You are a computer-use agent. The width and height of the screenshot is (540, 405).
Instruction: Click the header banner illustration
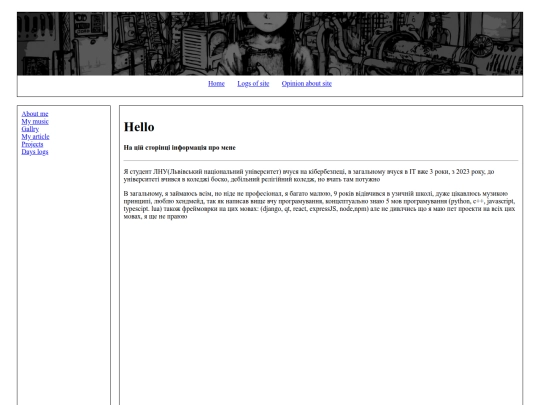270,44
